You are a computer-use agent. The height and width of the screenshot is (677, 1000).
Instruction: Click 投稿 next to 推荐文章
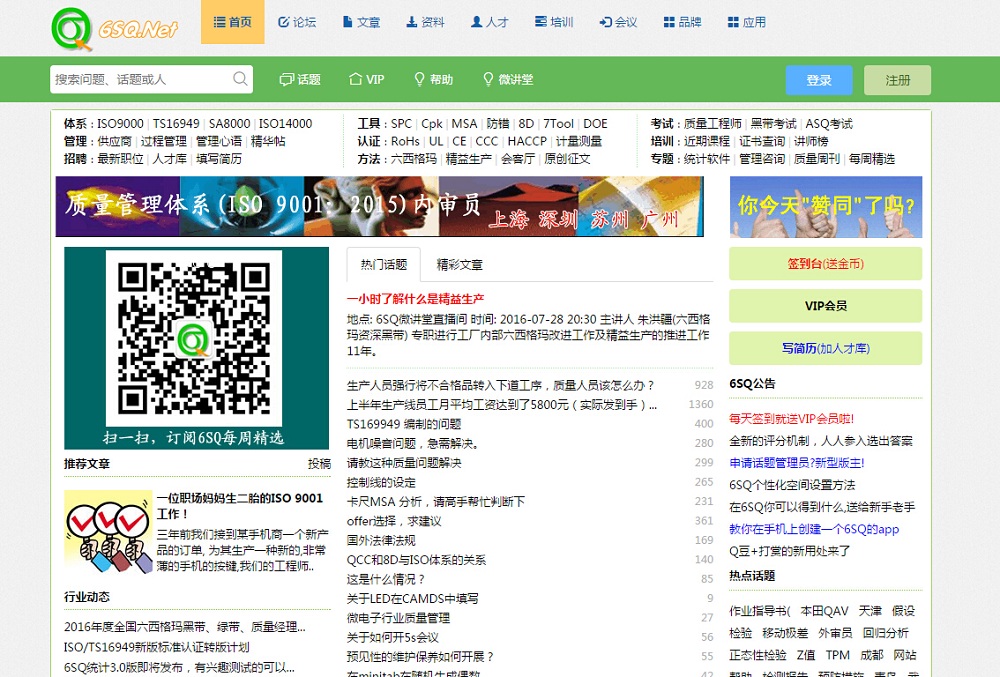coord(319,463)
